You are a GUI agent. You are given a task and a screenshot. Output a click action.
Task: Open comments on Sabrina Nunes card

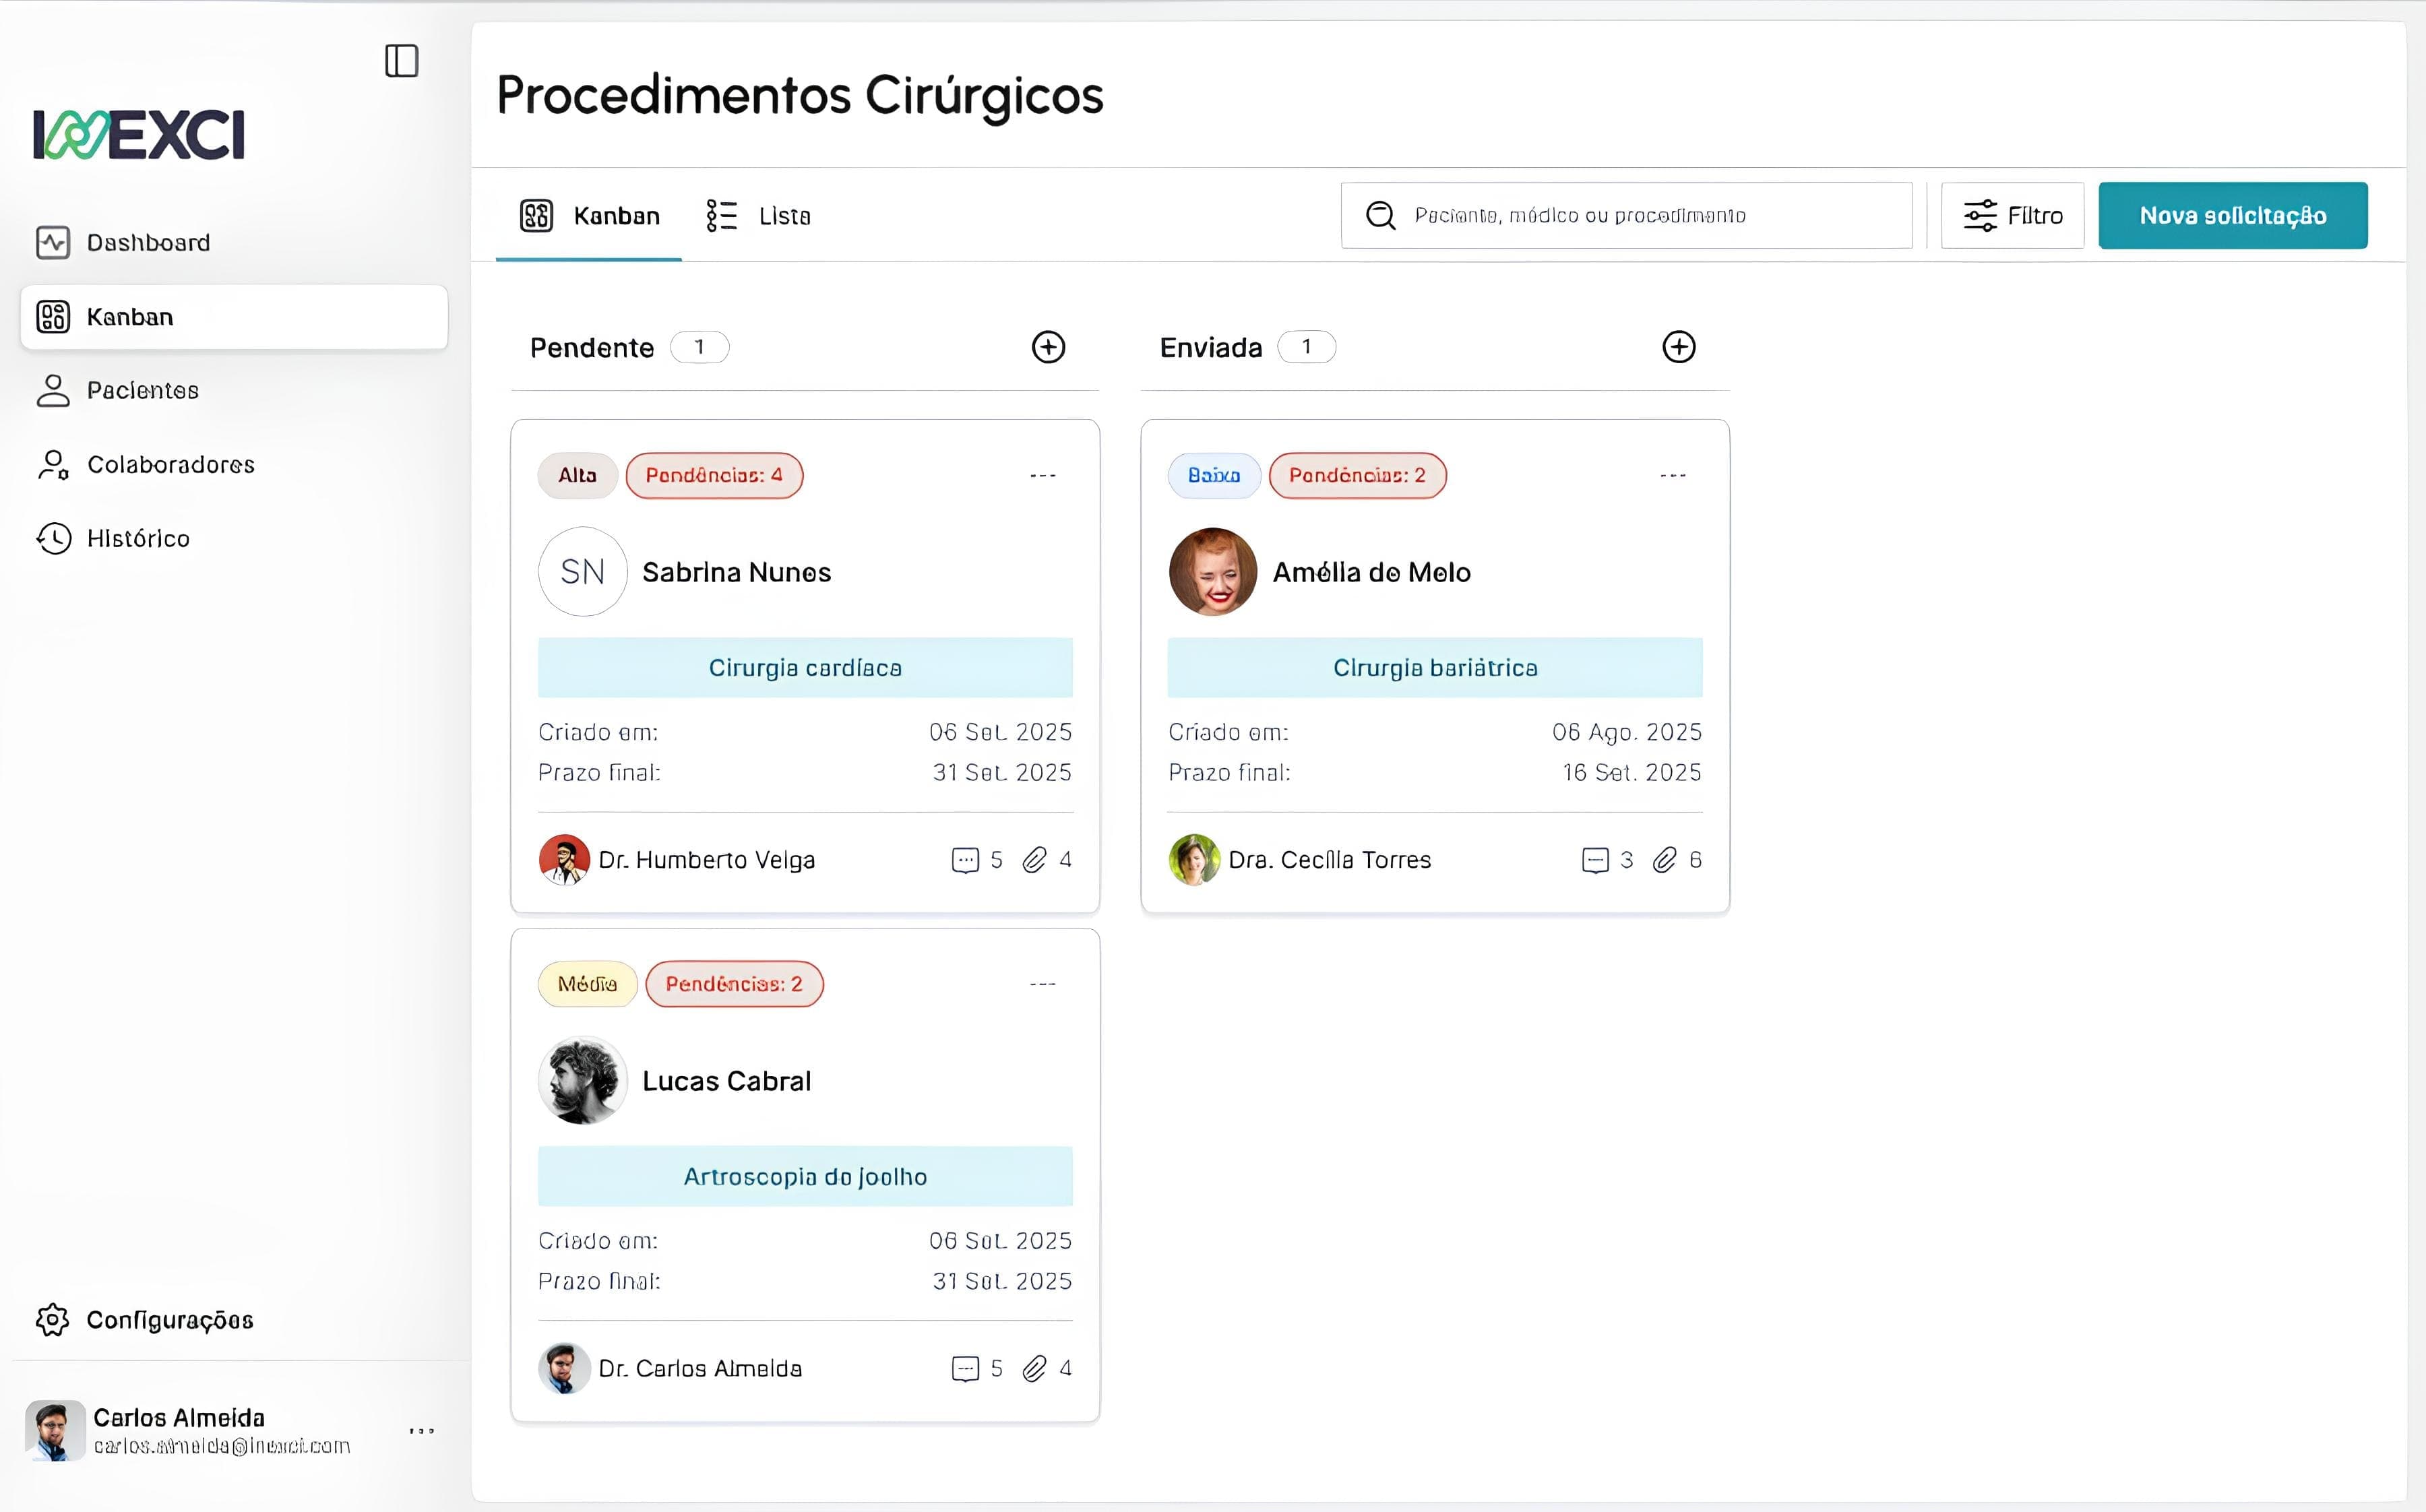[965, 860]
